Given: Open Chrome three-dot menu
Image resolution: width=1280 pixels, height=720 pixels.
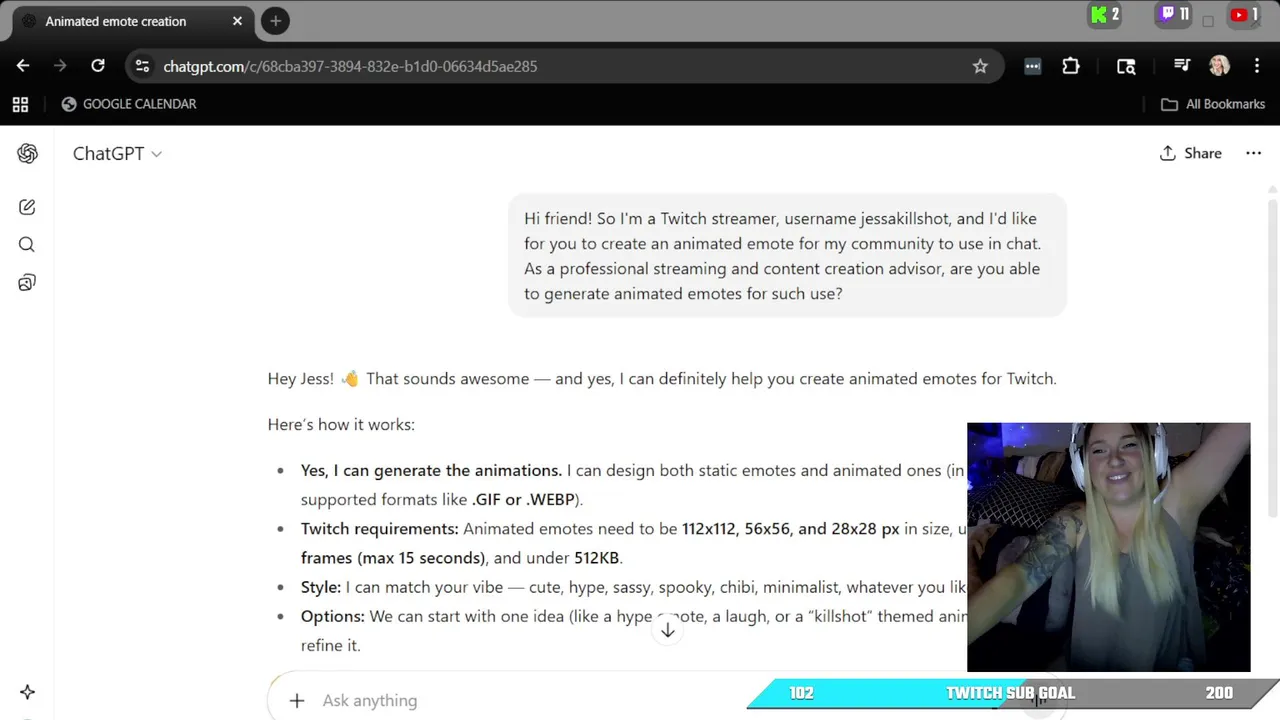Looking at the screenshot, I should tap(1257, 66).
